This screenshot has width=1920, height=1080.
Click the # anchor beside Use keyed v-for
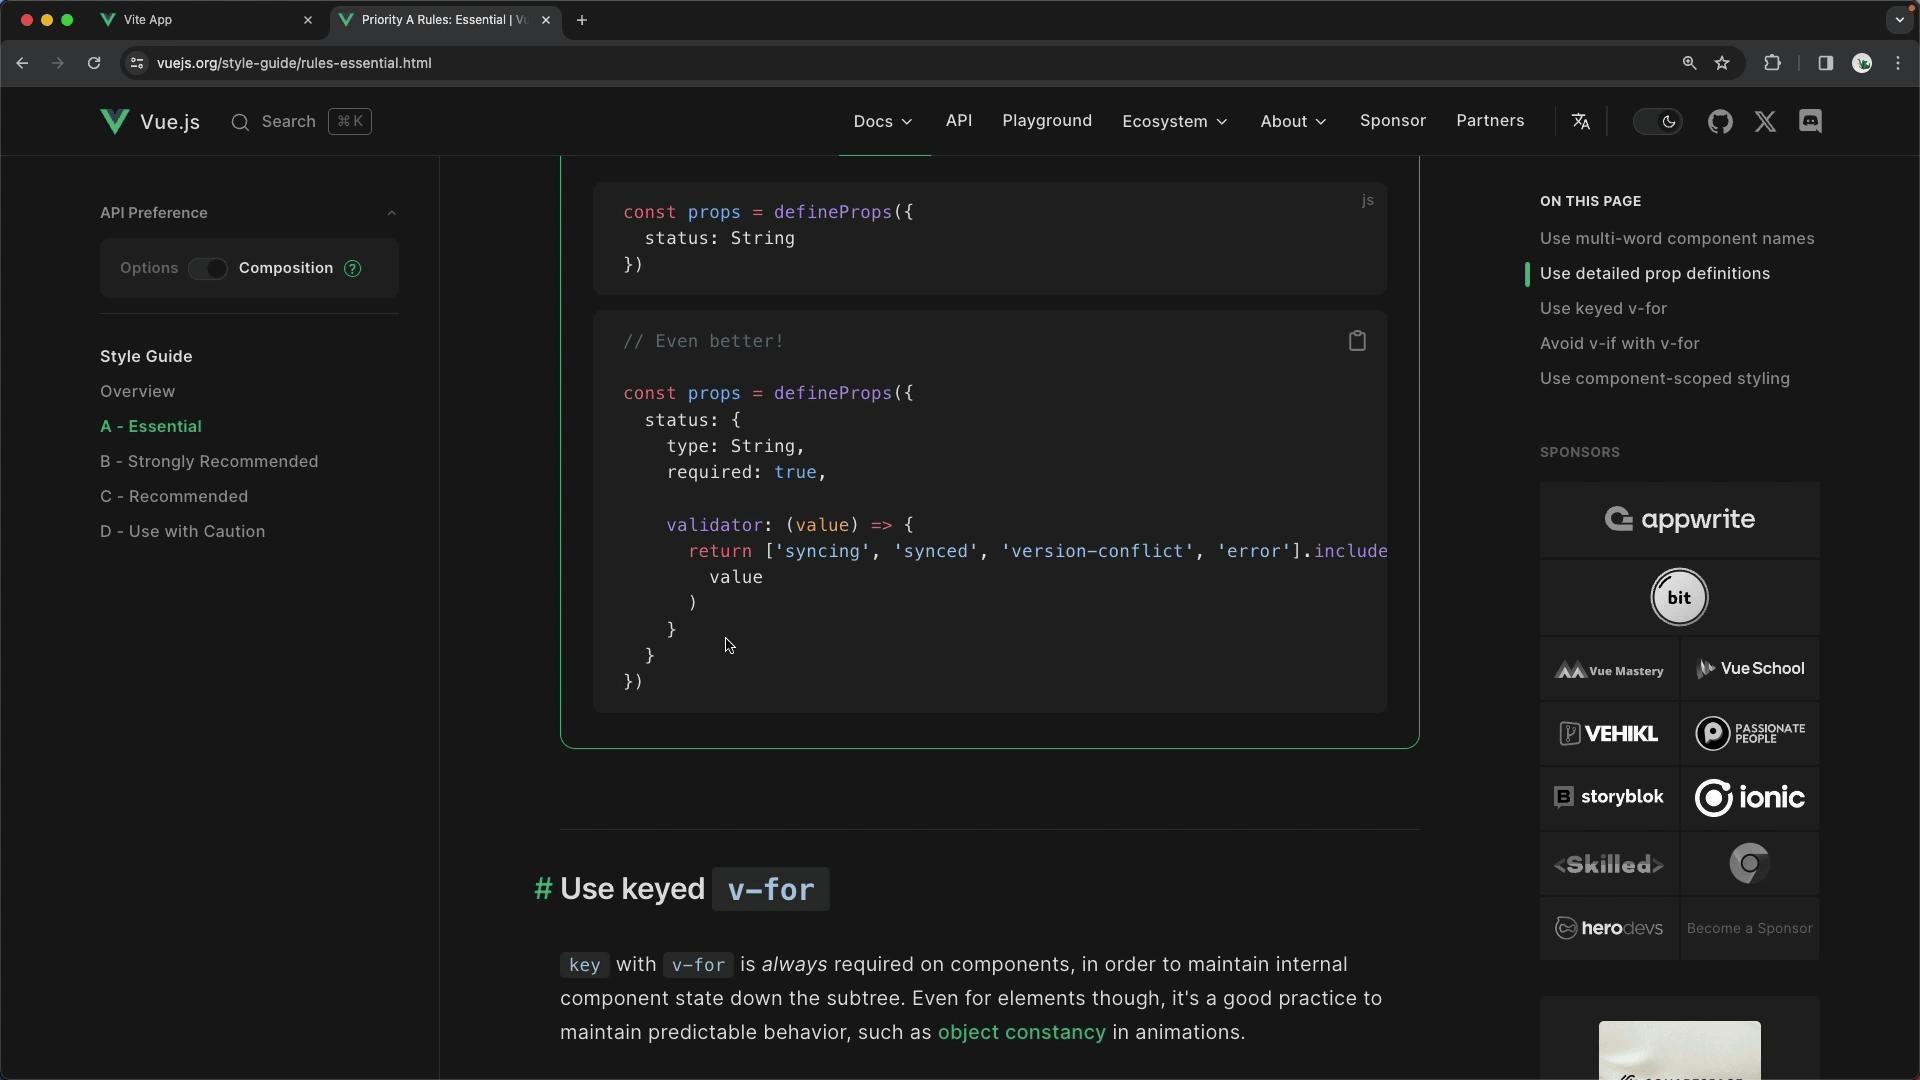tap(543, 889)
